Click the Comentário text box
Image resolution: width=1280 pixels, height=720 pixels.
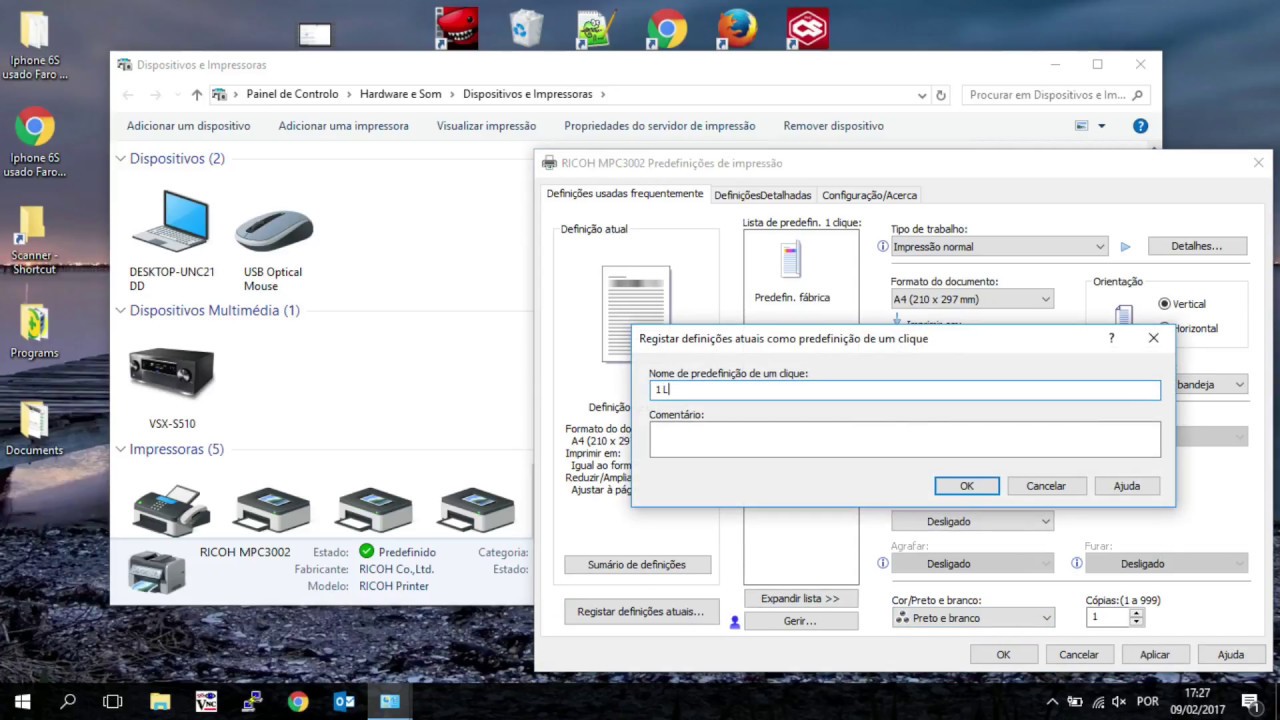pyautogui.click(x=905, y=439)
